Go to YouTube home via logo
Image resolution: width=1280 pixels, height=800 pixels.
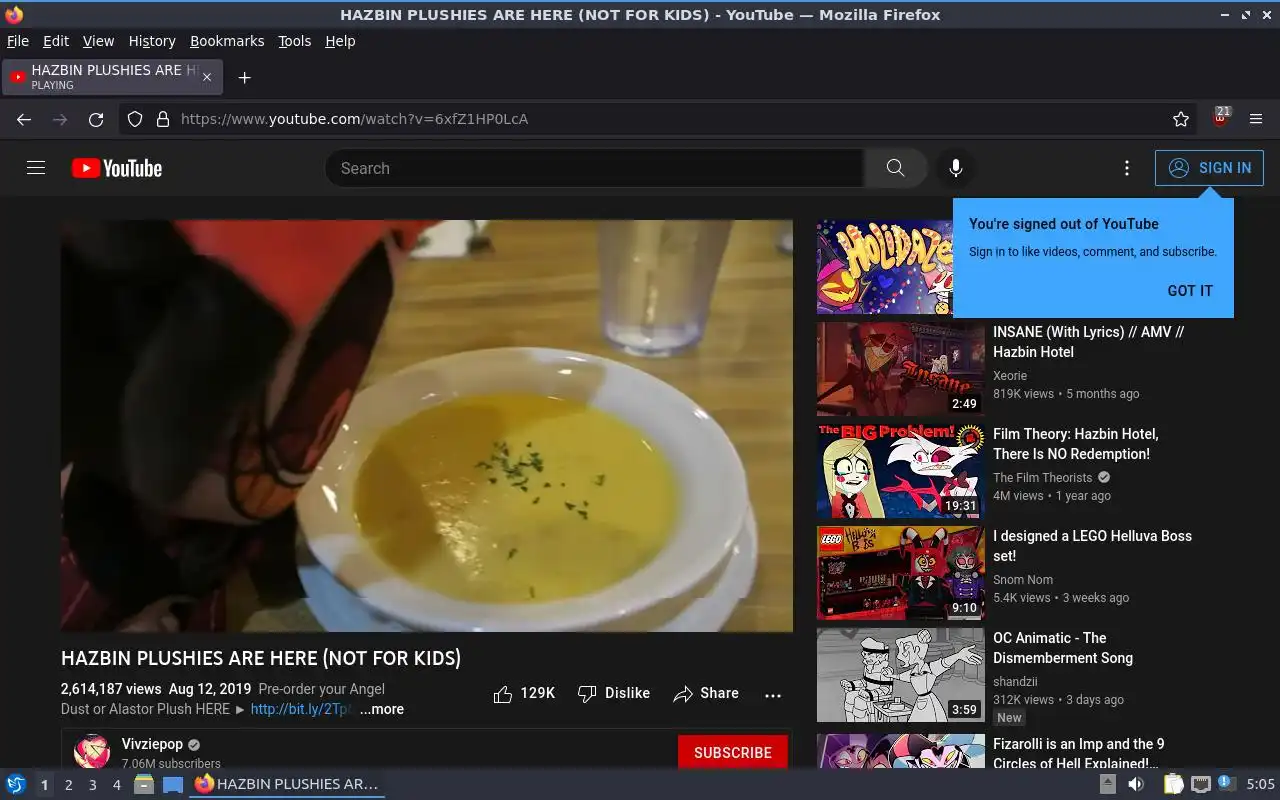click(117, 168)
